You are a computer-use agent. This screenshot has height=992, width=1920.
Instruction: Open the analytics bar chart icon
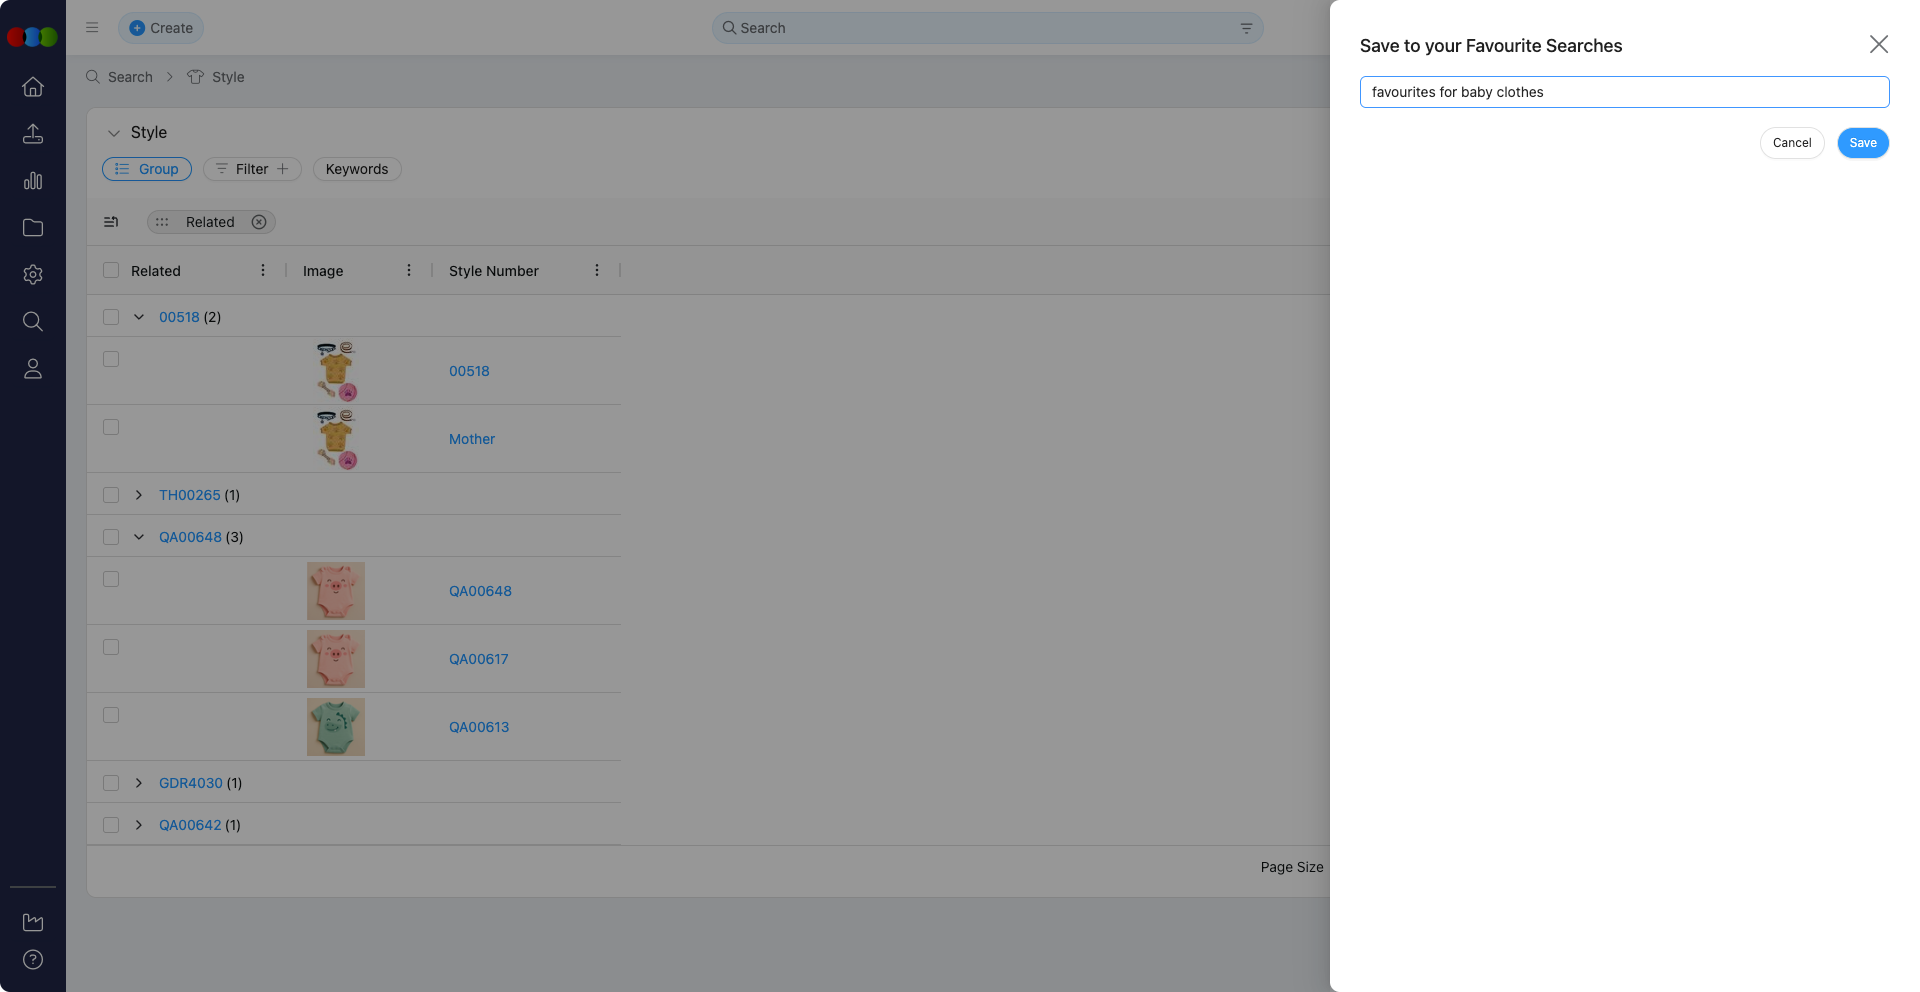click(33, 181)
